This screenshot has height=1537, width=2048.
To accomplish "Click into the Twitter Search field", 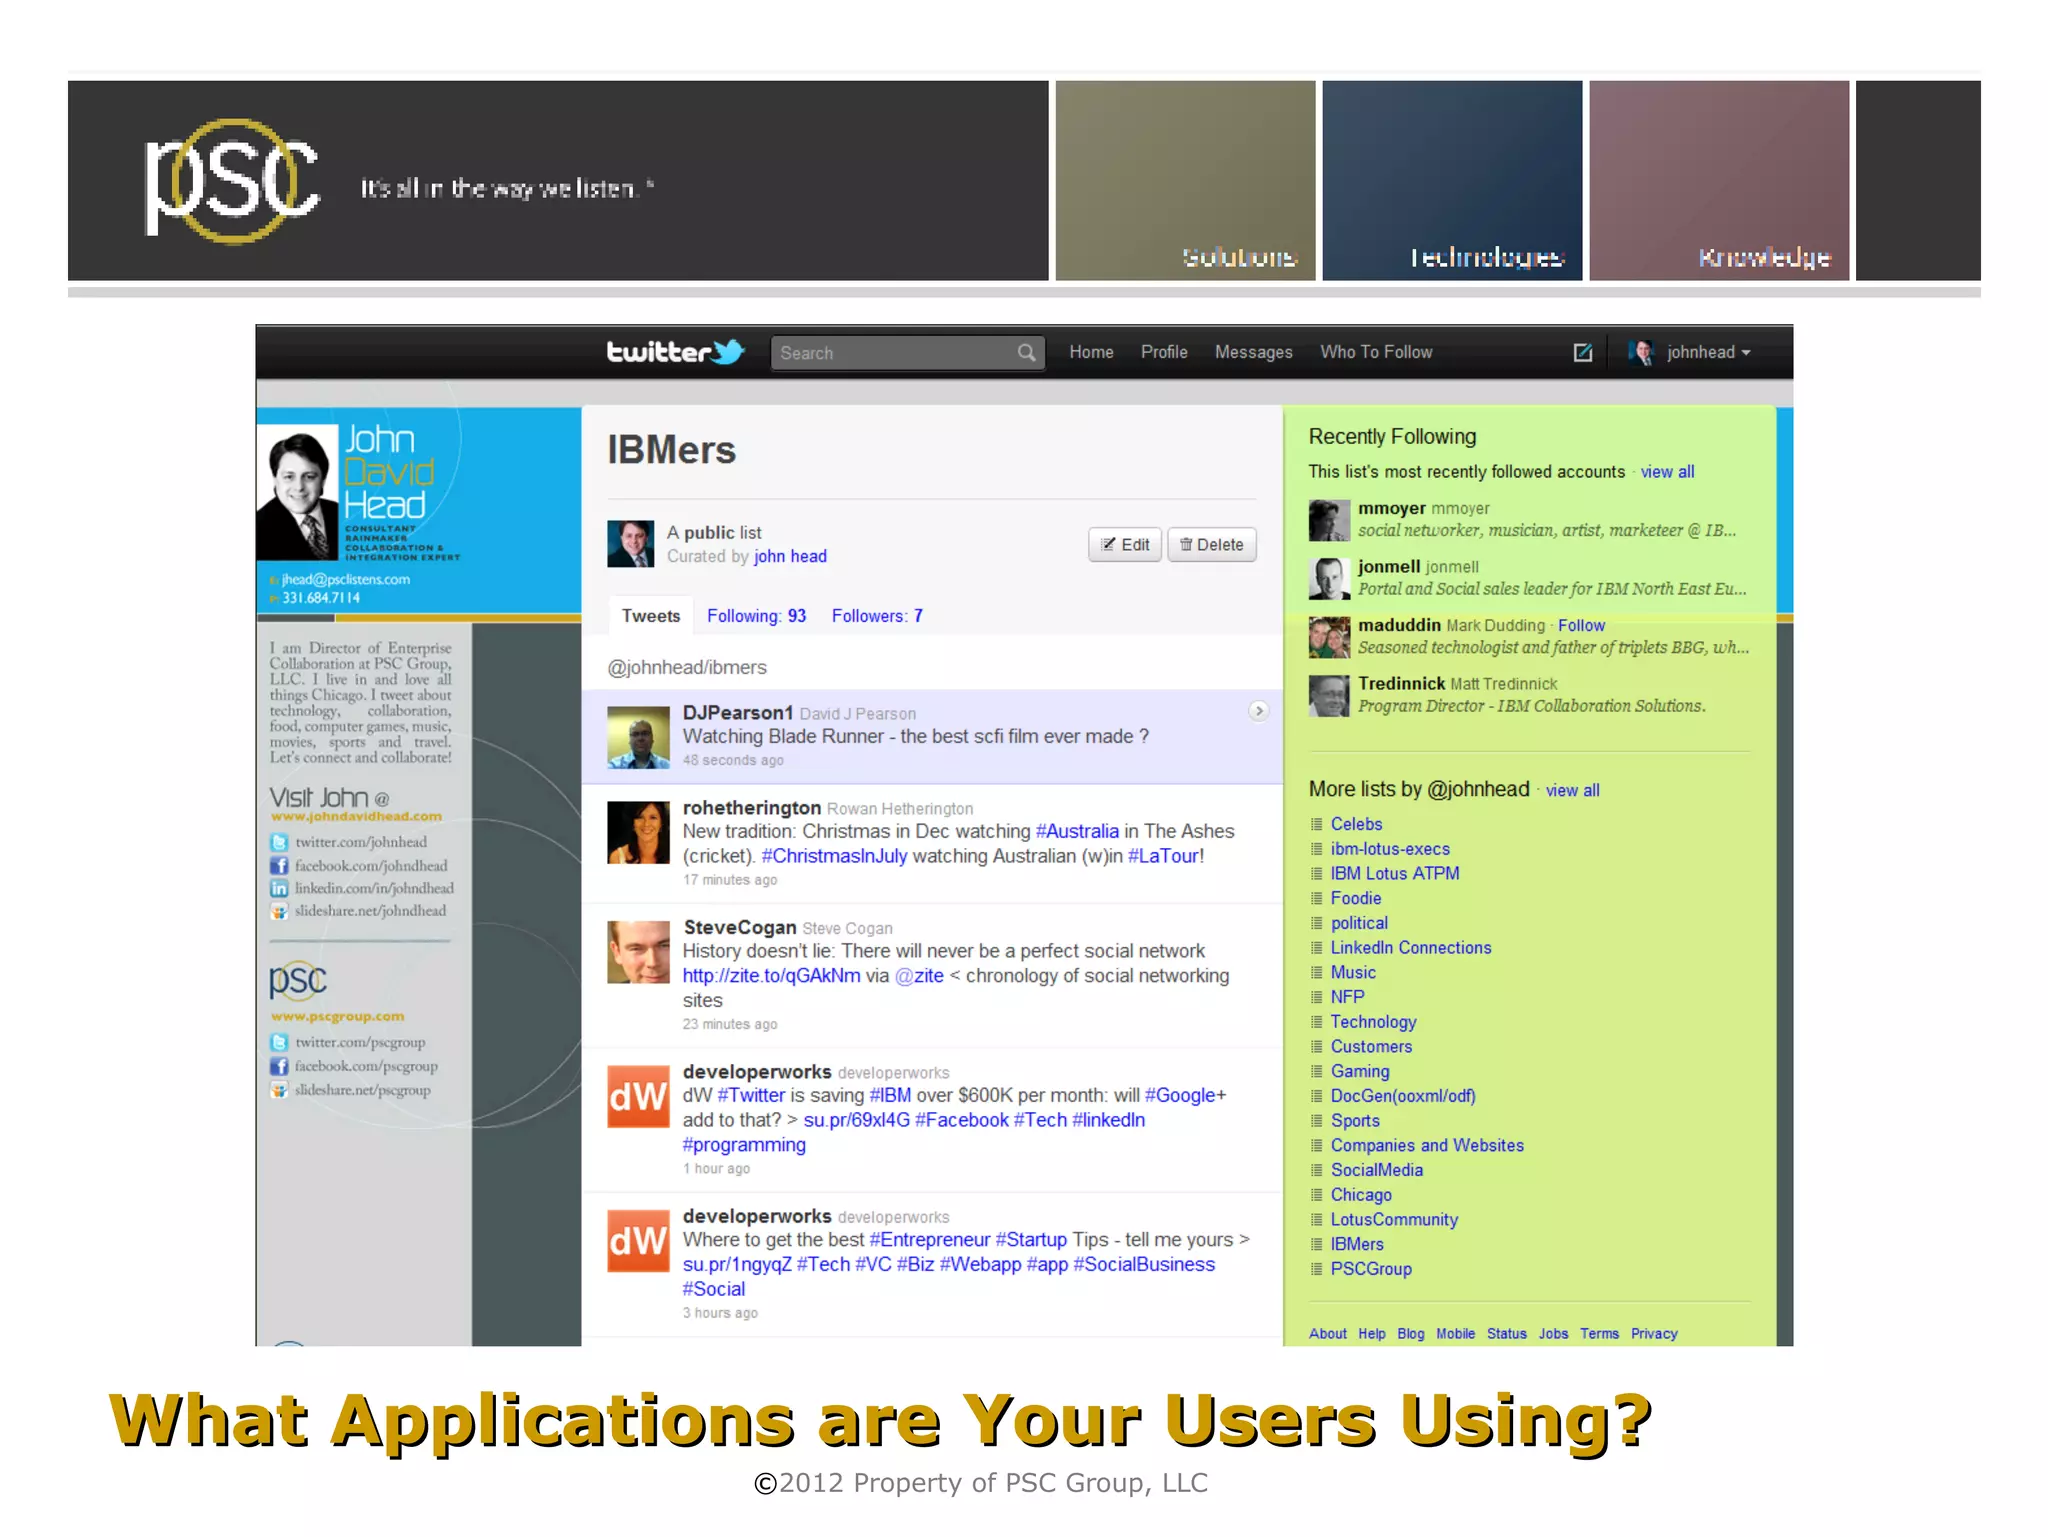I will (907, 353).
